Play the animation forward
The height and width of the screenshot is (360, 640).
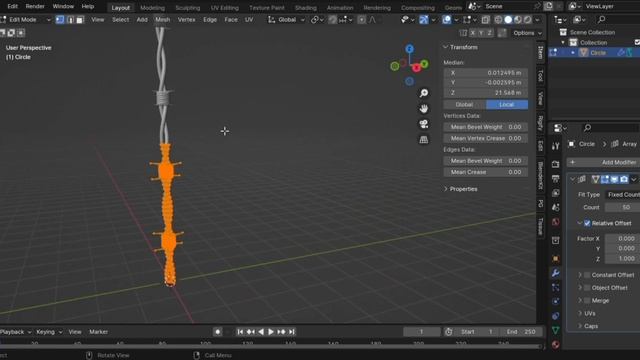point(271,332)
